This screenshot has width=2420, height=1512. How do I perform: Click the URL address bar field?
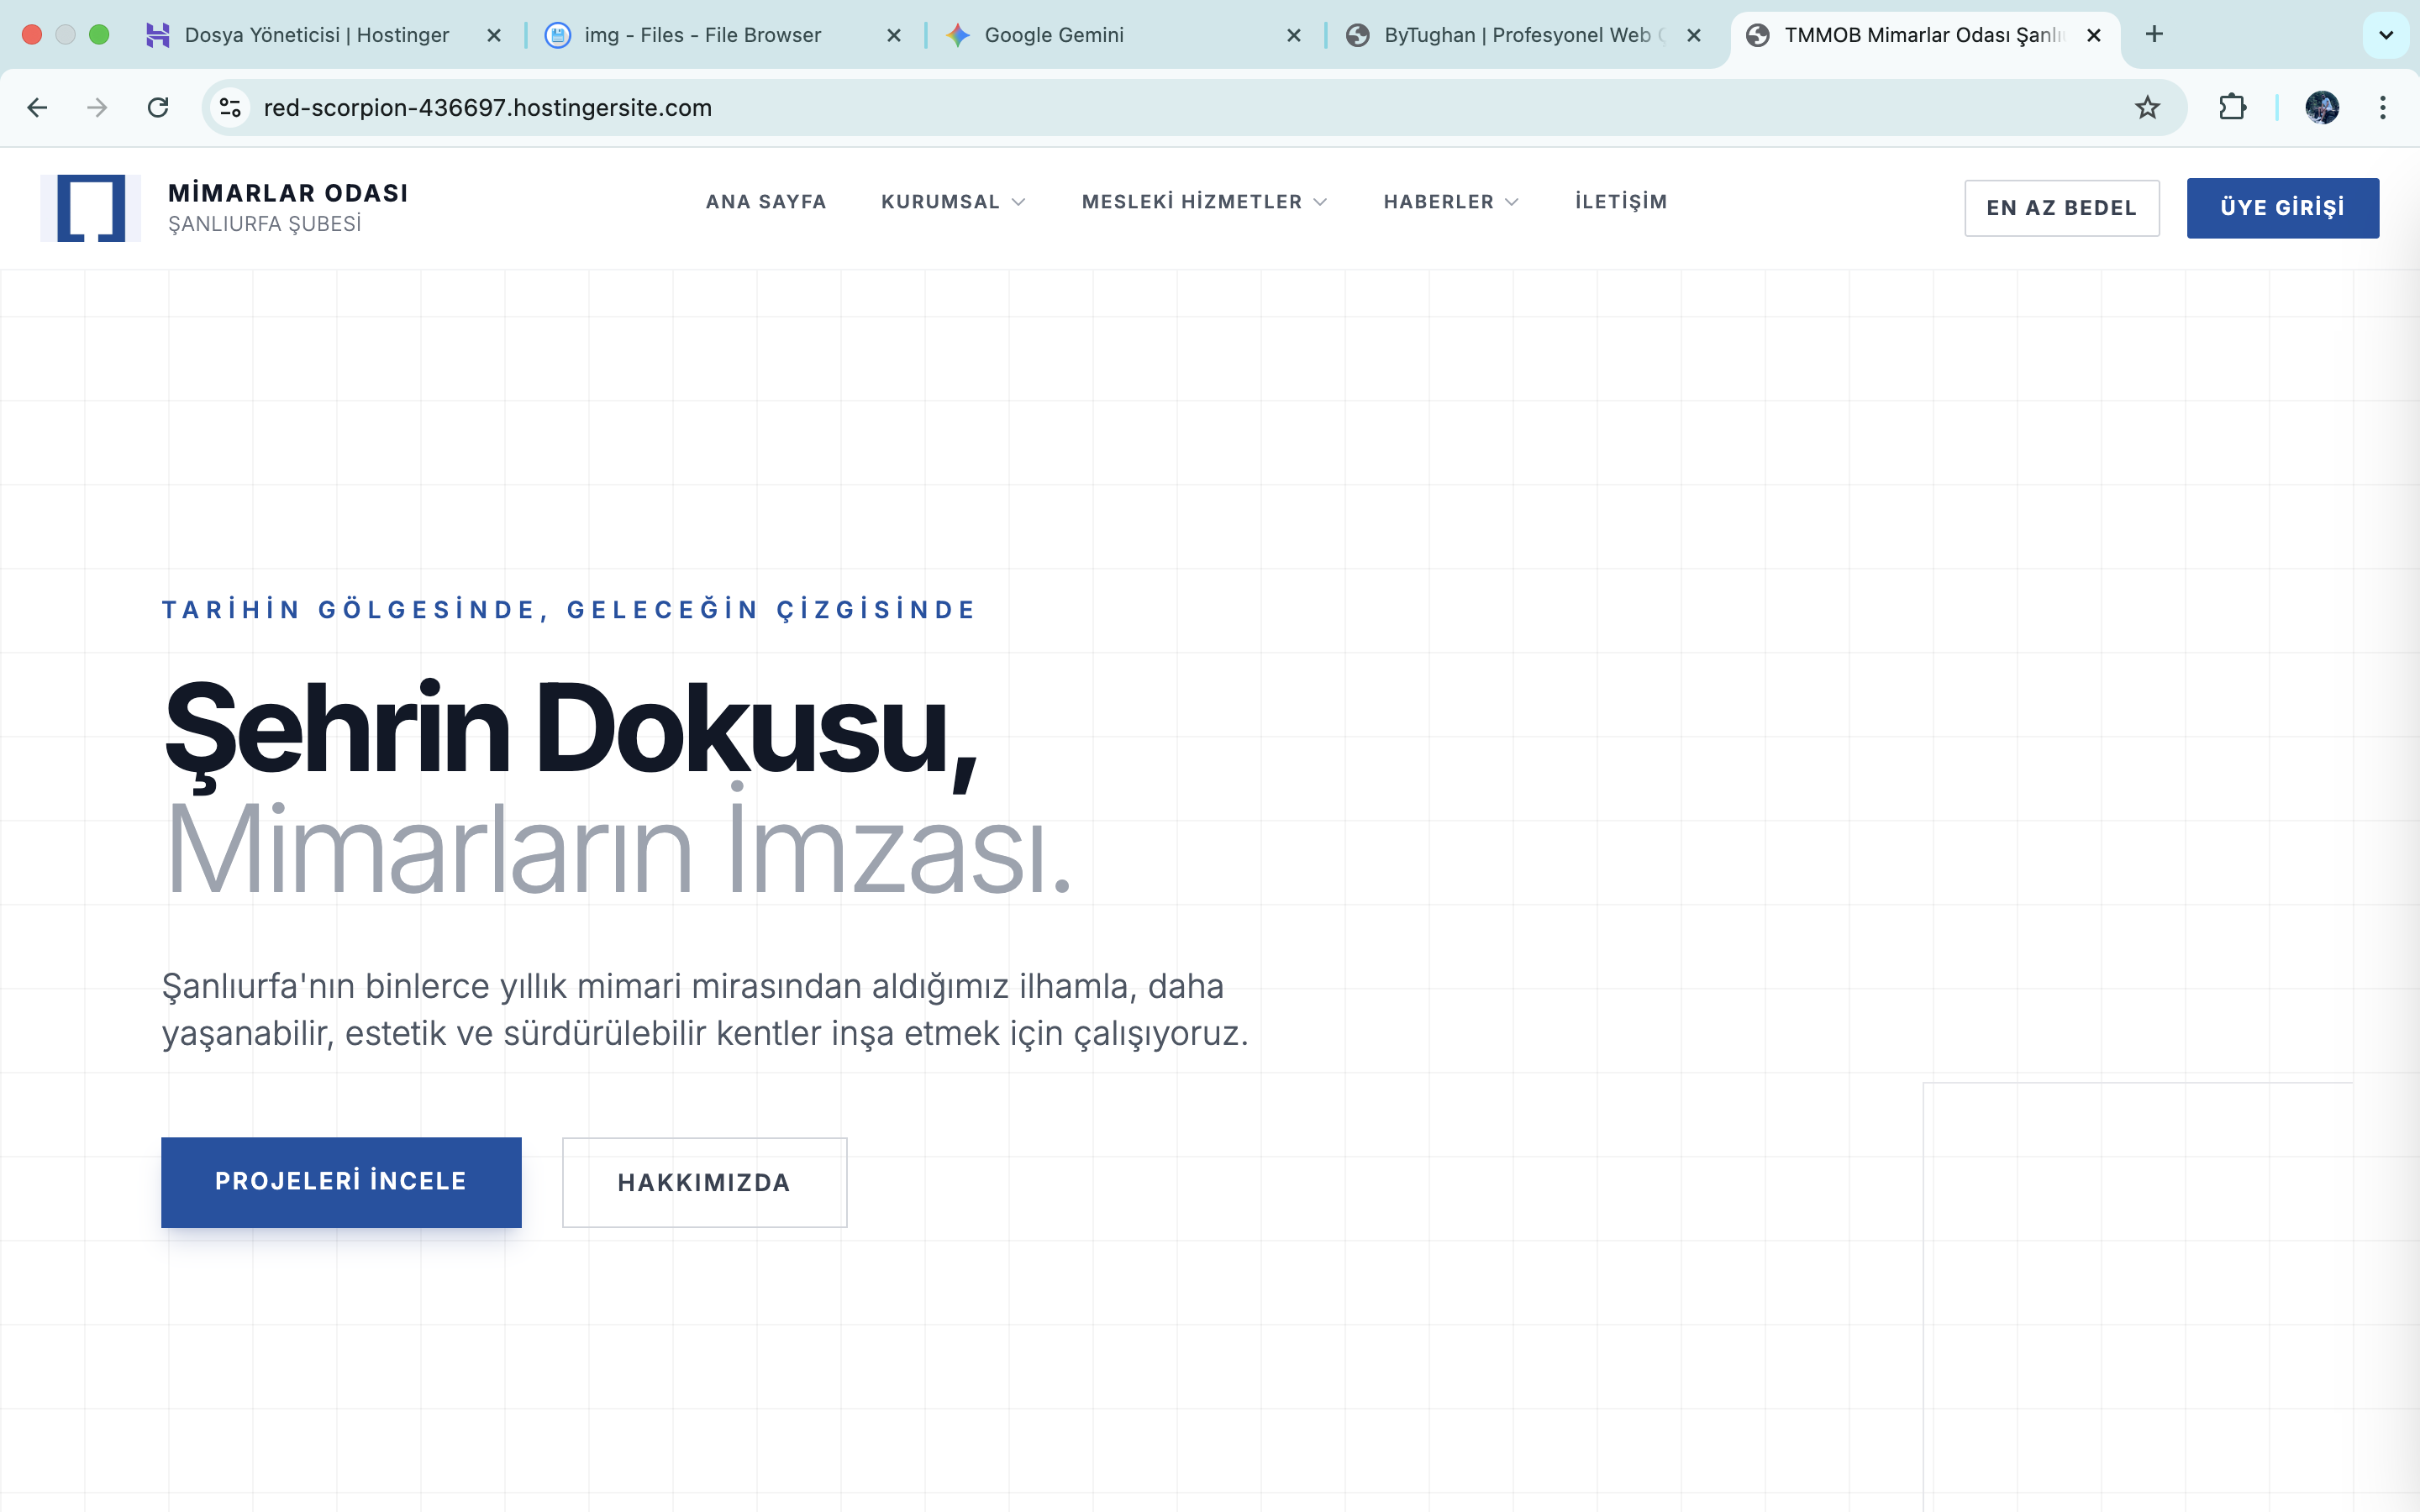pos(1100,107)
